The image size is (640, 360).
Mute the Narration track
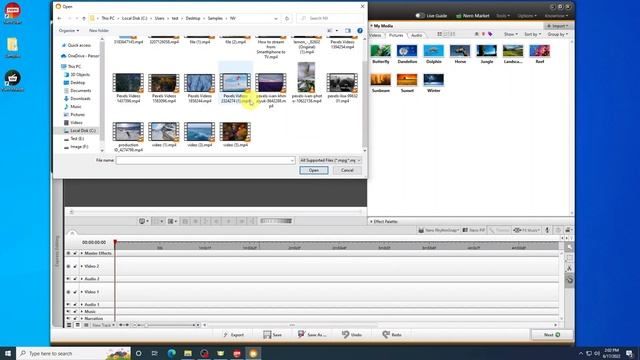(x=68, y=318)
